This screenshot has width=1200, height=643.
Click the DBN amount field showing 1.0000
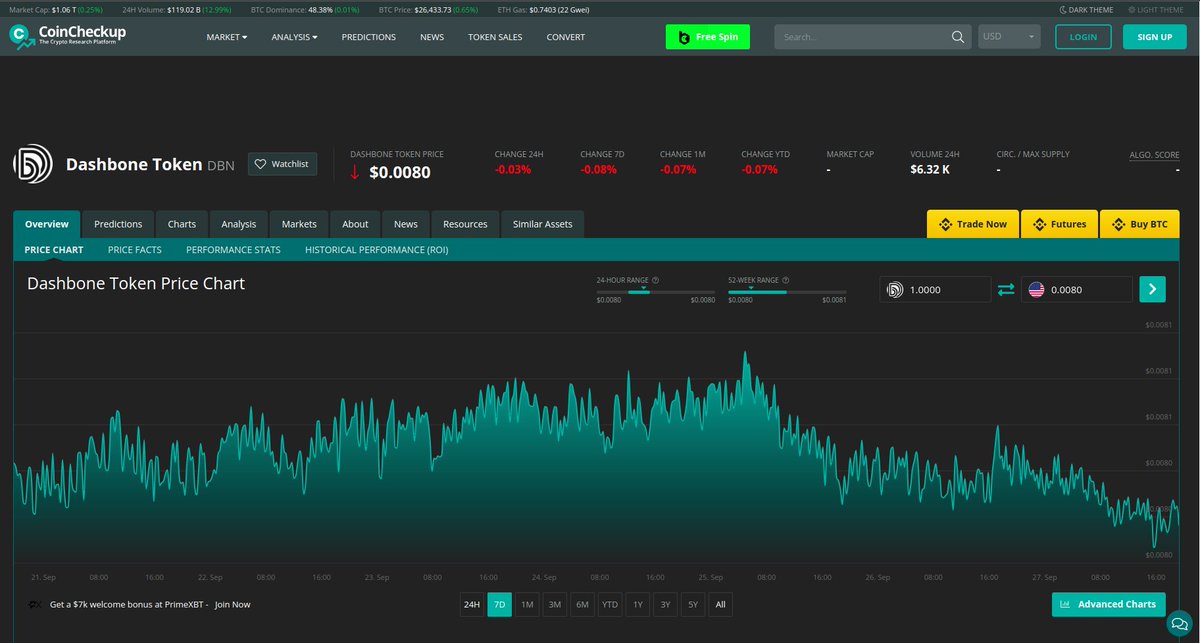(x=935, y=290)
